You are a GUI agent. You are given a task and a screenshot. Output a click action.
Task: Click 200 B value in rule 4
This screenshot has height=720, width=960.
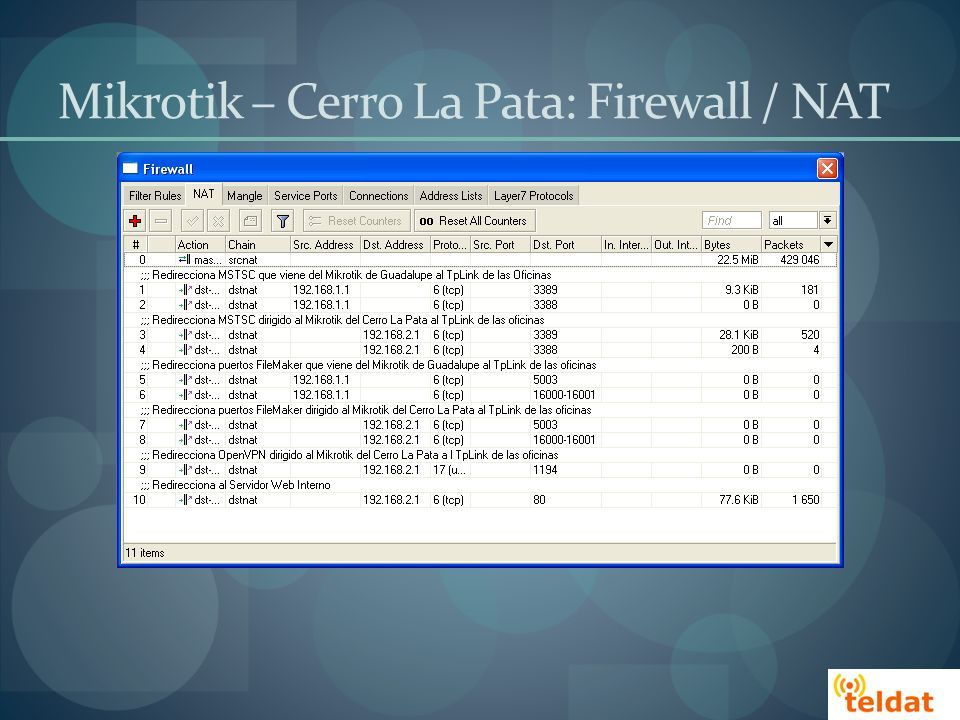pos(744,350)
